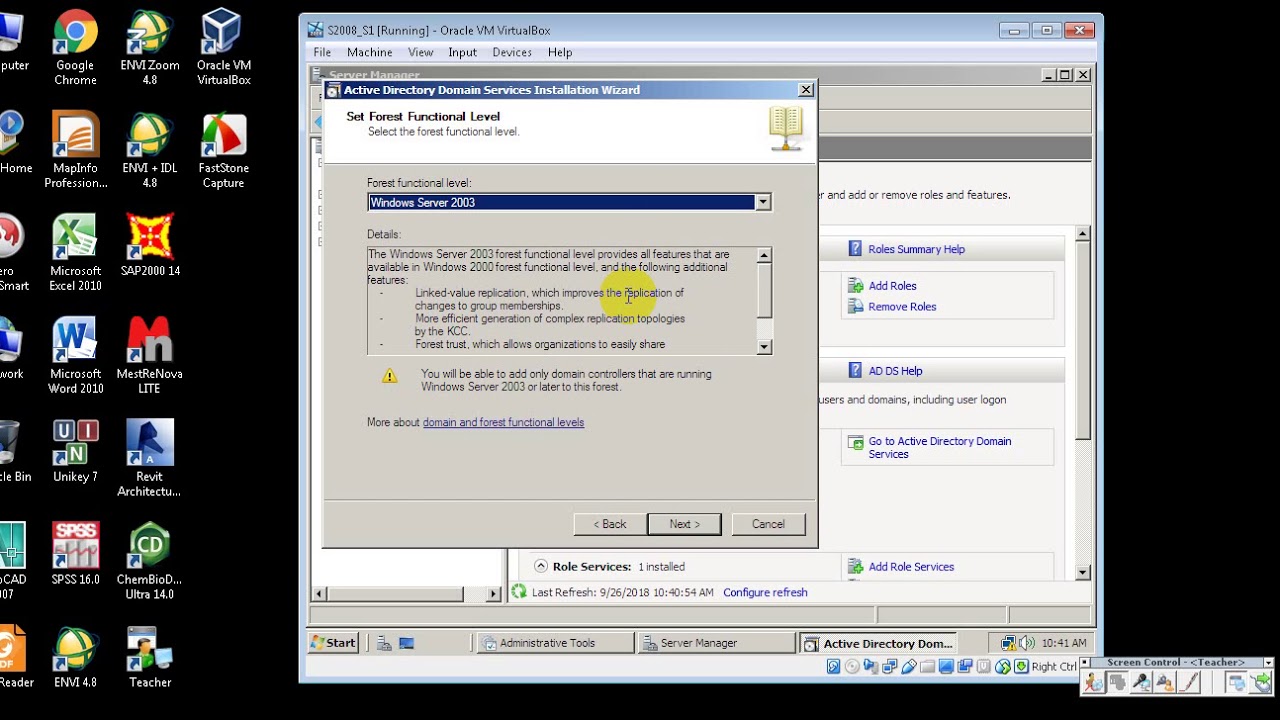Click the guest Start button

click(x=334, y=643)
